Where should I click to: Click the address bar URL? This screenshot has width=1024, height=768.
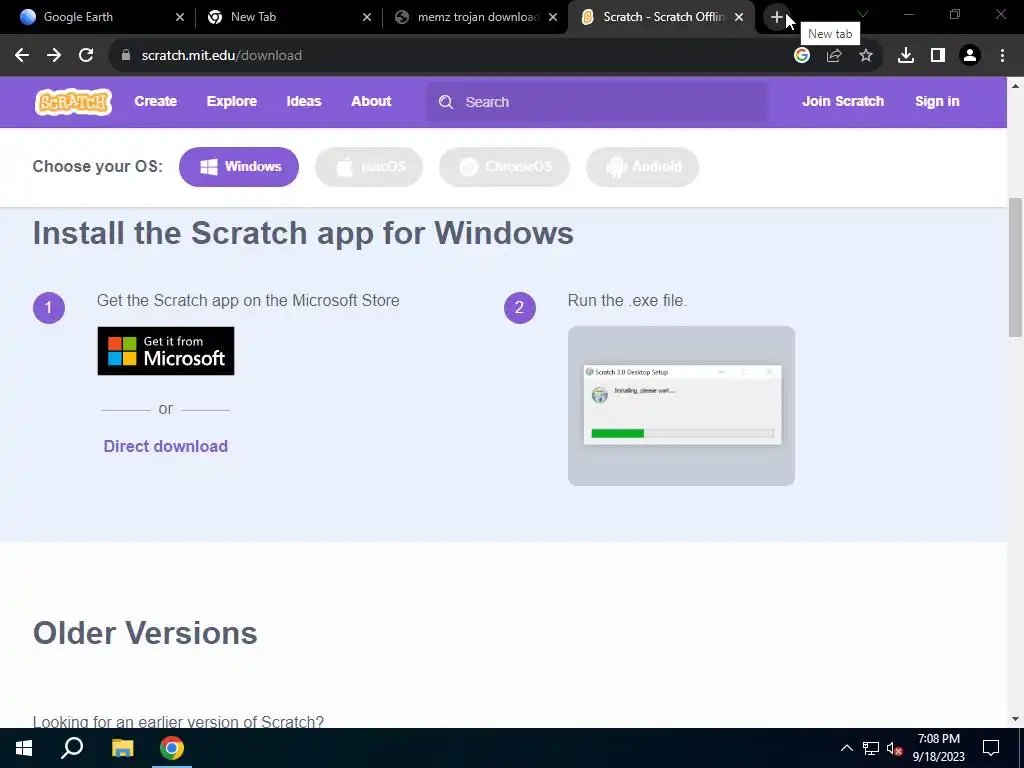point(222,56)
